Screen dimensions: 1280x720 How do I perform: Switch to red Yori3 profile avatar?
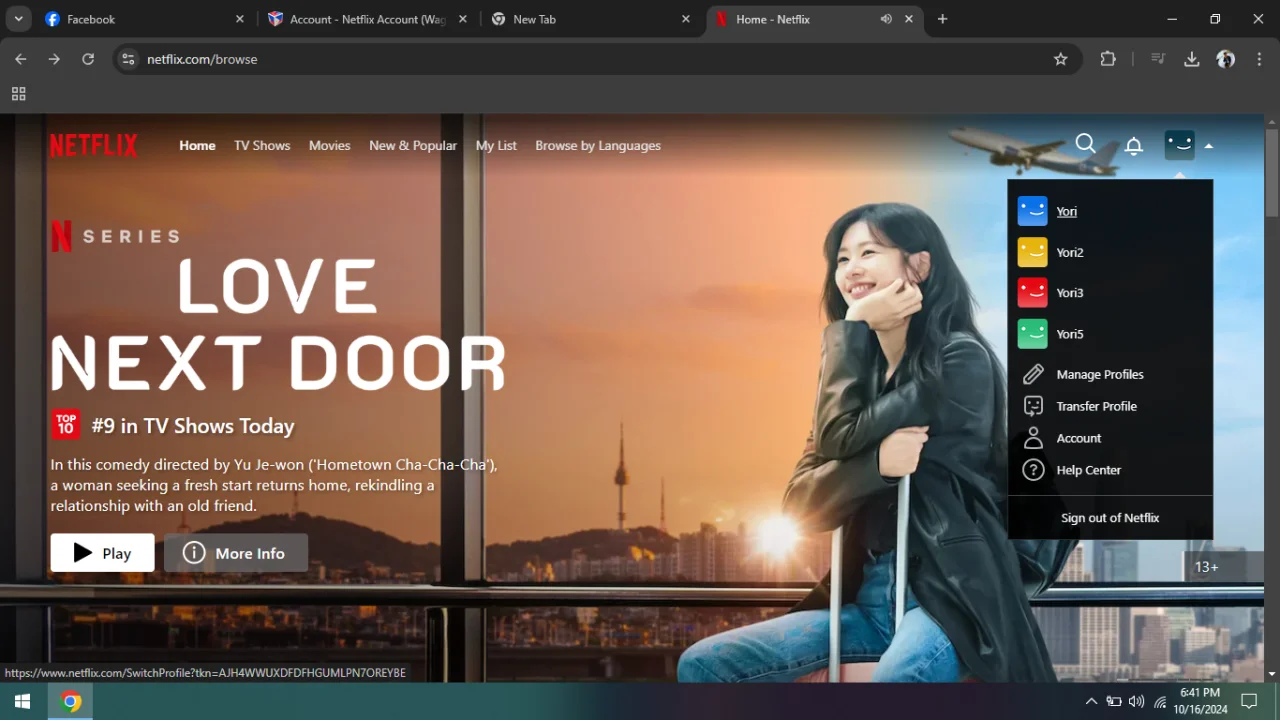(1032, 293)
